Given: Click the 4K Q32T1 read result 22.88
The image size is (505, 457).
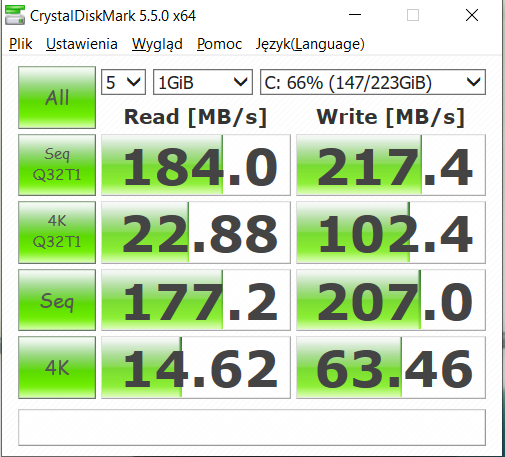Looking at the screenshot, I should (x=196, y=232).
